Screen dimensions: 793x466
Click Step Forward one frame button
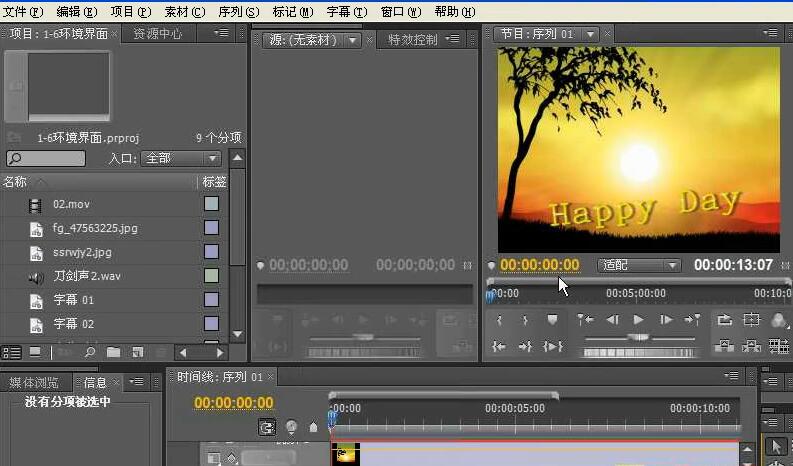click(665, 320)
